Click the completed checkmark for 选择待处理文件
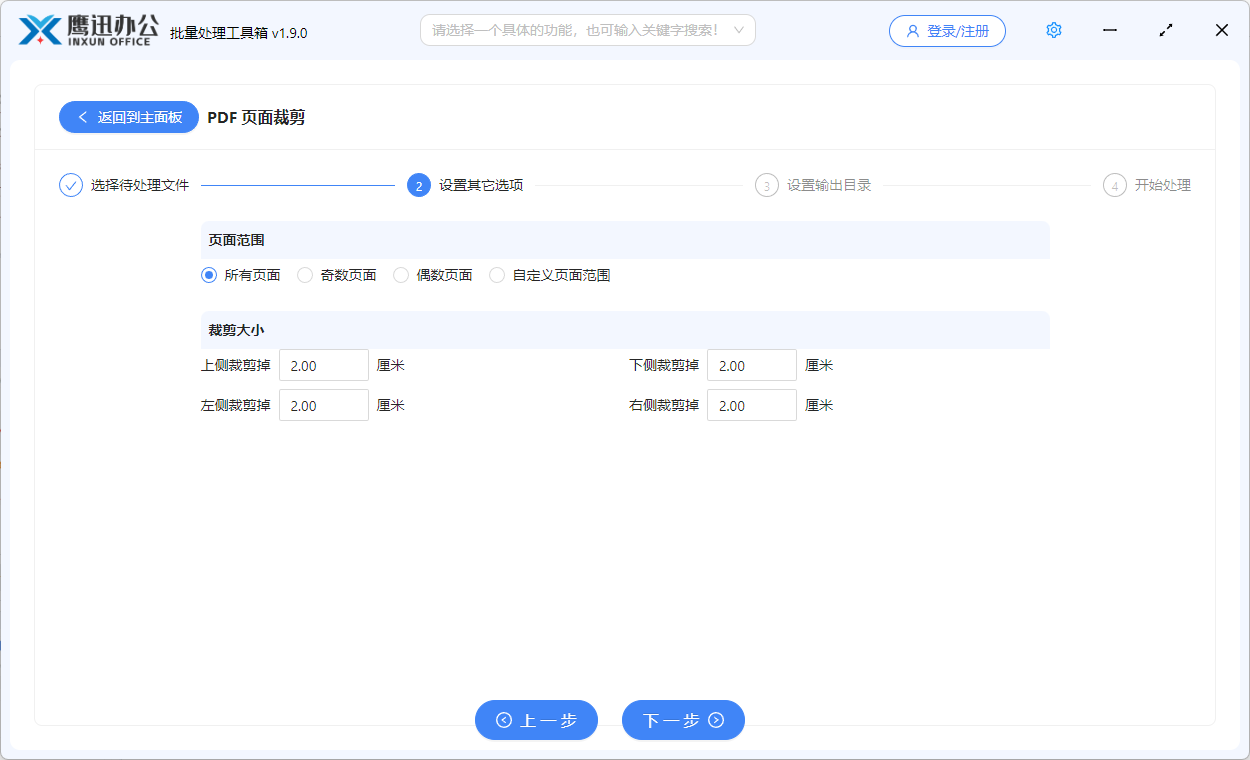Viewport: 1250px width, 760px height. coord(69,185)
